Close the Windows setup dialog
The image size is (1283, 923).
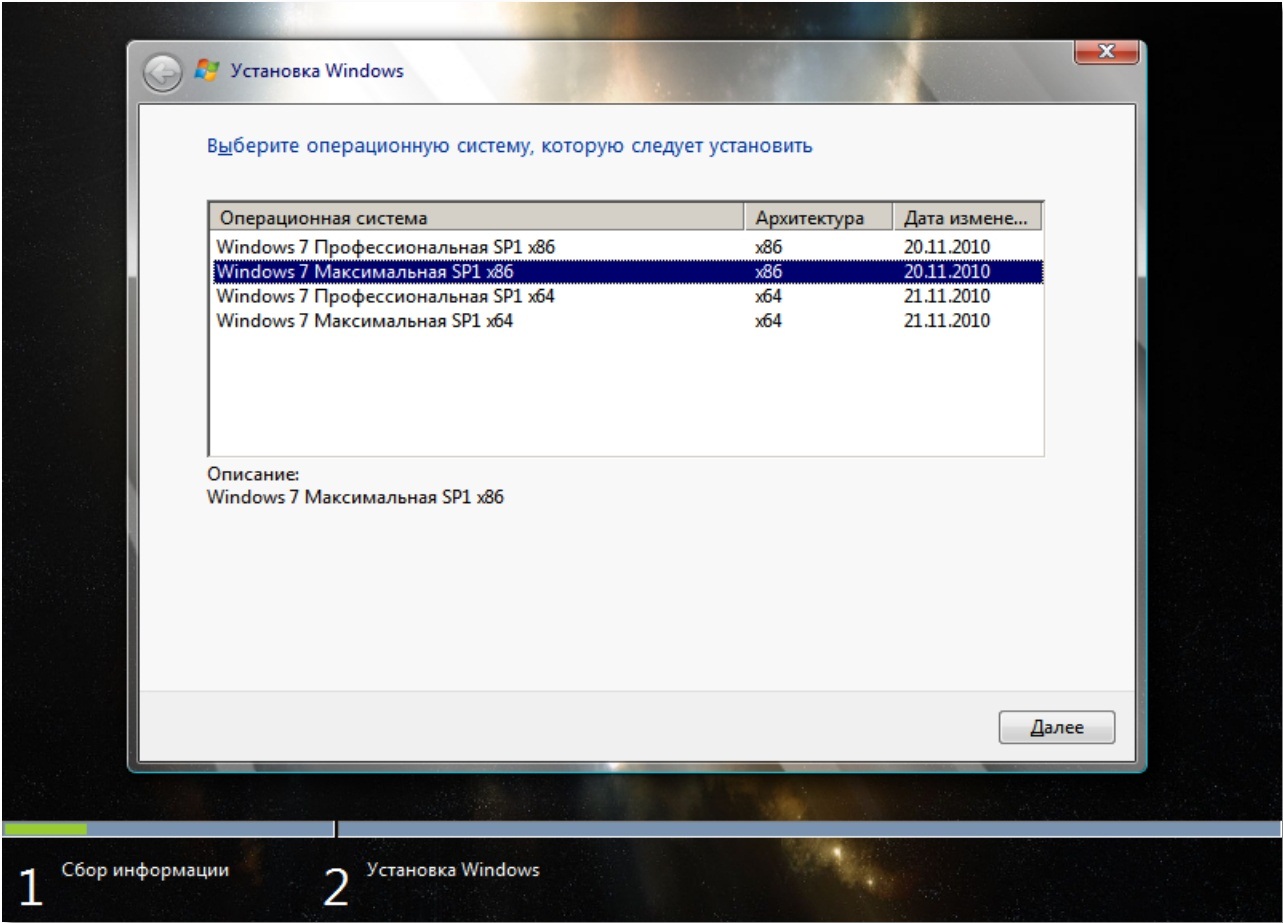(1105, 51)
